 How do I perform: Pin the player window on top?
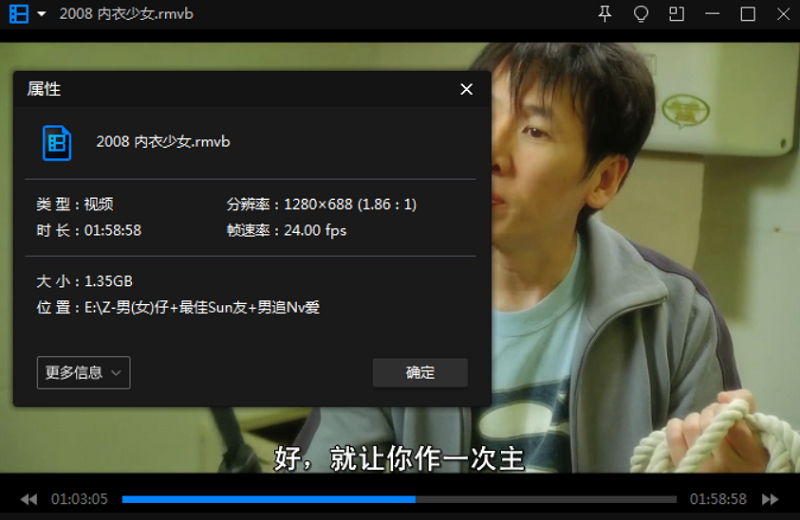(x=605, y=14)
